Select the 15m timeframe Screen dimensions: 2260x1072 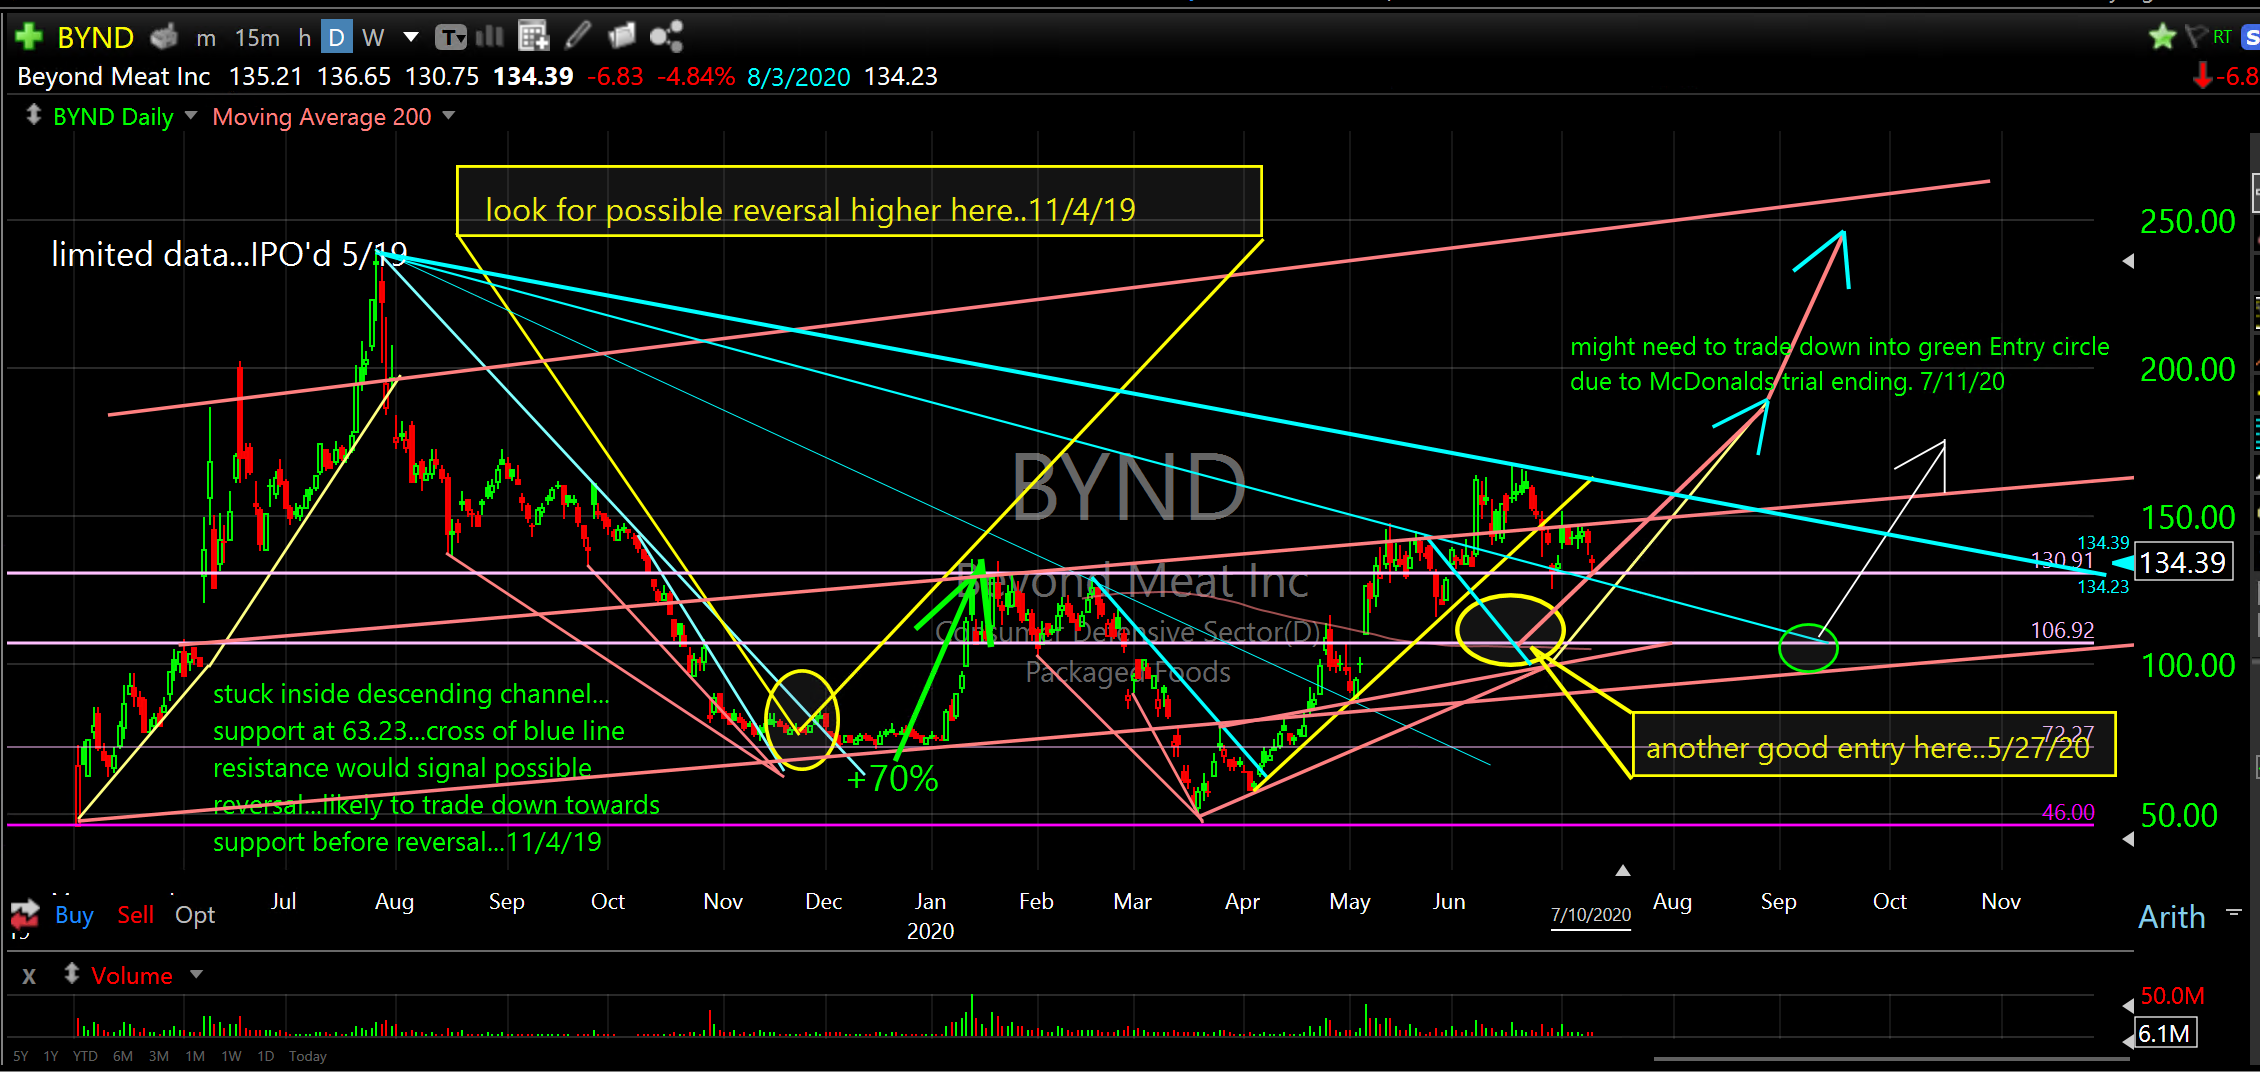[257, 38]
